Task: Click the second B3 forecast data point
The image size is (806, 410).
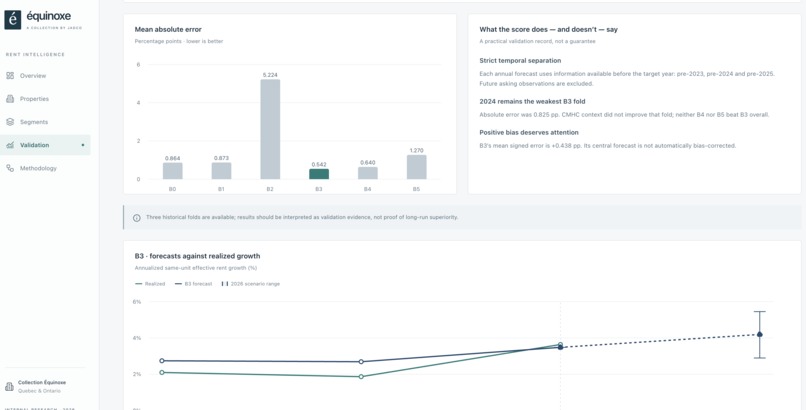Action: point(361,362)
